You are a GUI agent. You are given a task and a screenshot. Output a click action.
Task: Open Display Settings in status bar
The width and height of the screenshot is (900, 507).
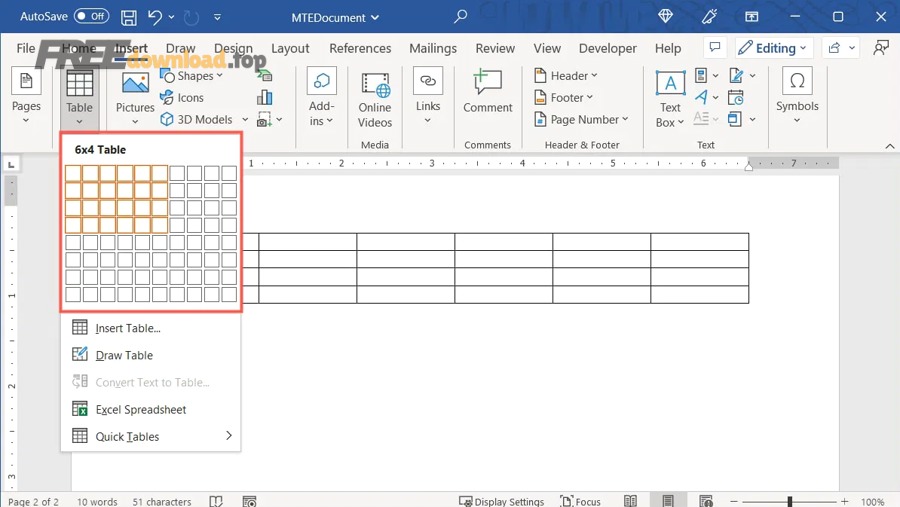[501, 501]
